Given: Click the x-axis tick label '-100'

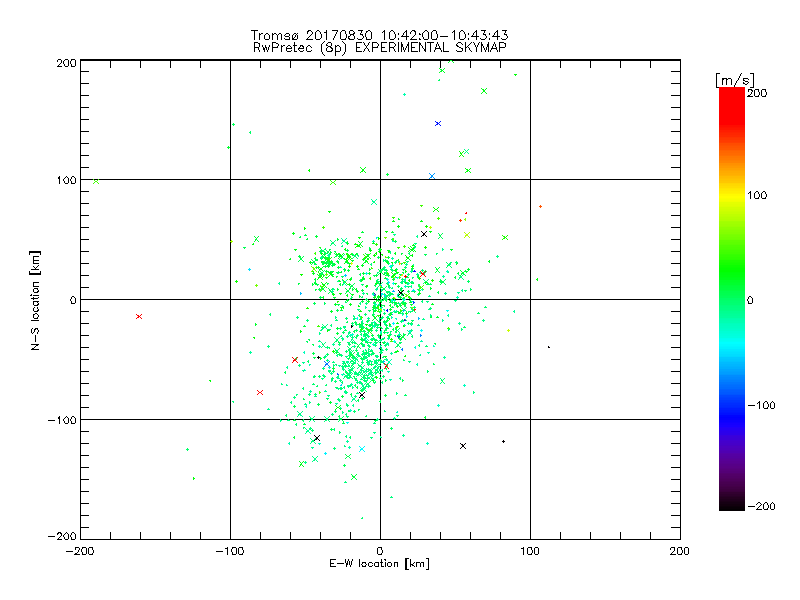Looking at the screenshot, I should click(x=230, y=551).
